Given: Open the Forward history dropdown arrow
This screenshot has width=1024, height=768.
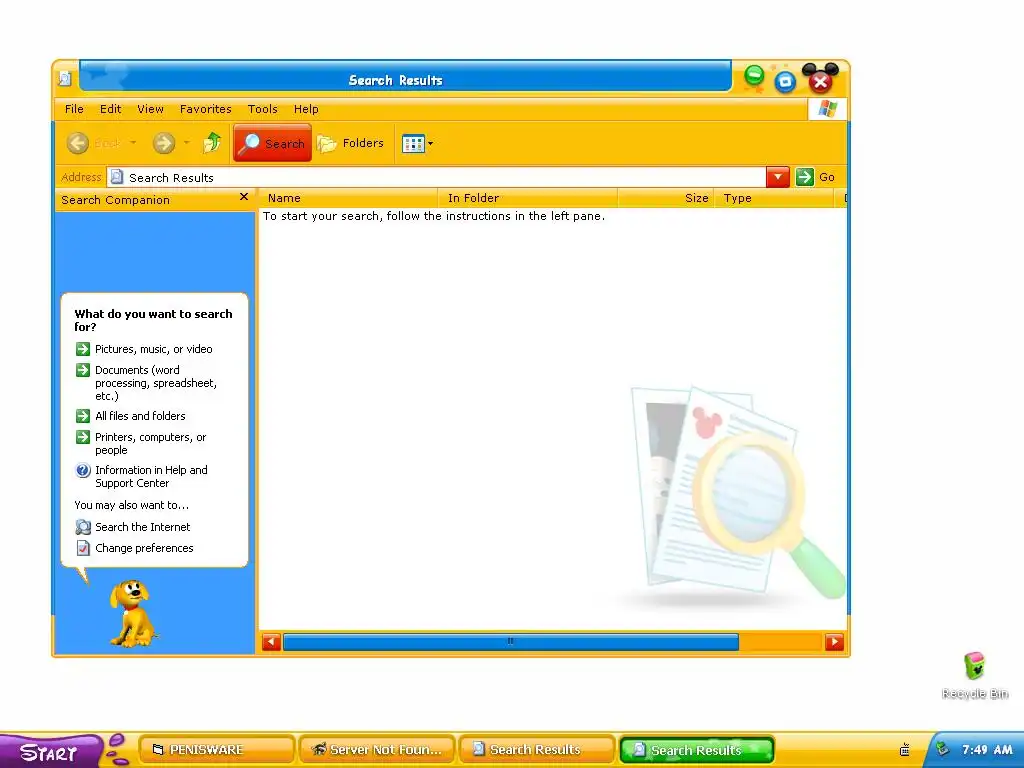Looking at the screenshot, I should (x=187, y=143).
